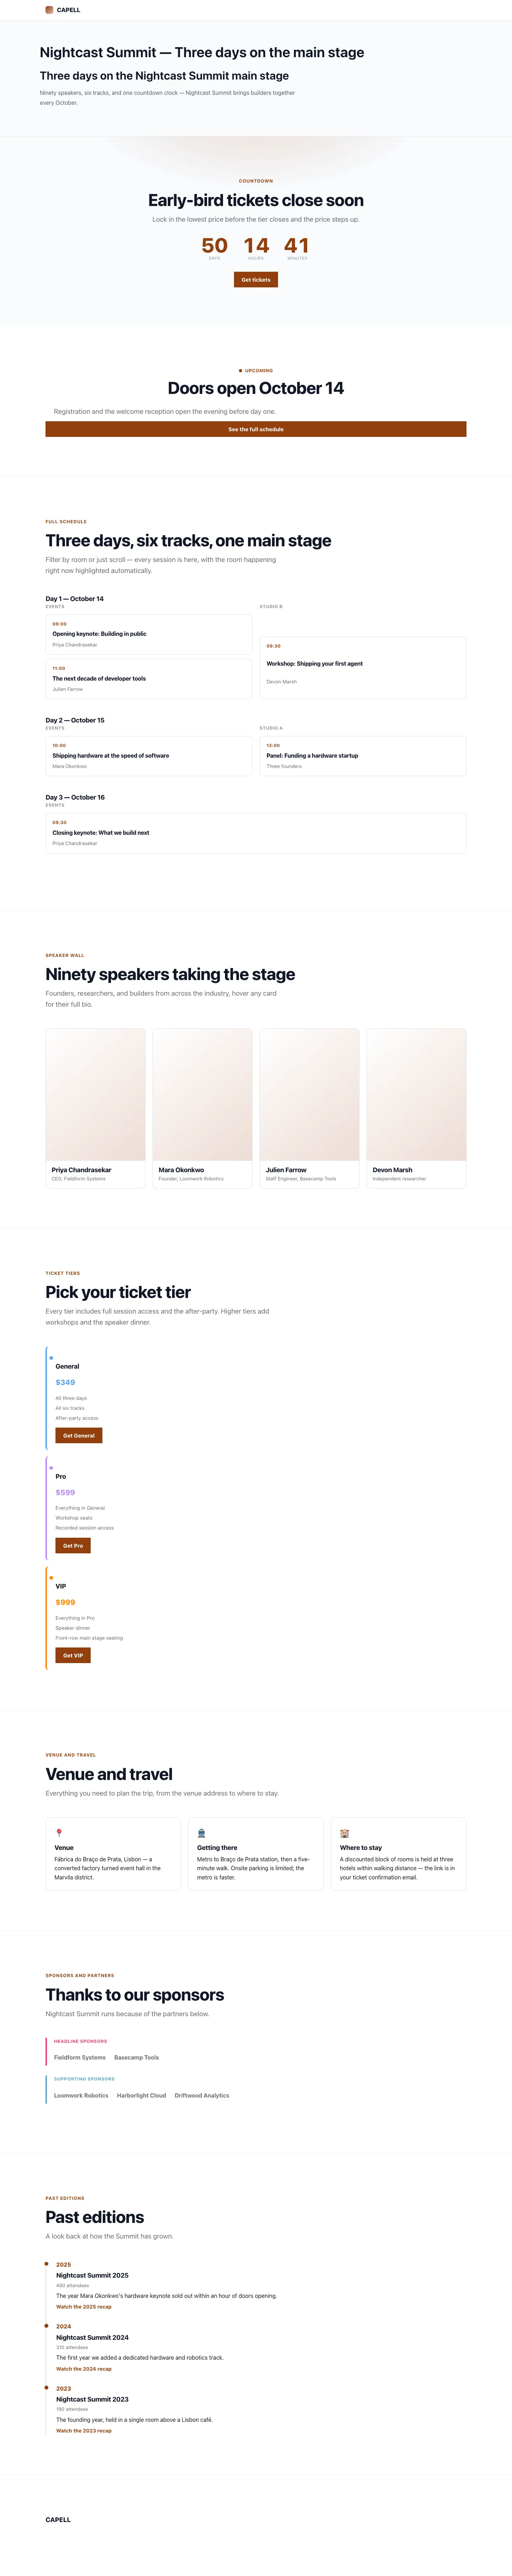Click the Get tickets button
The width and height of the screenshot is (512, 2576).
point(256,280)
